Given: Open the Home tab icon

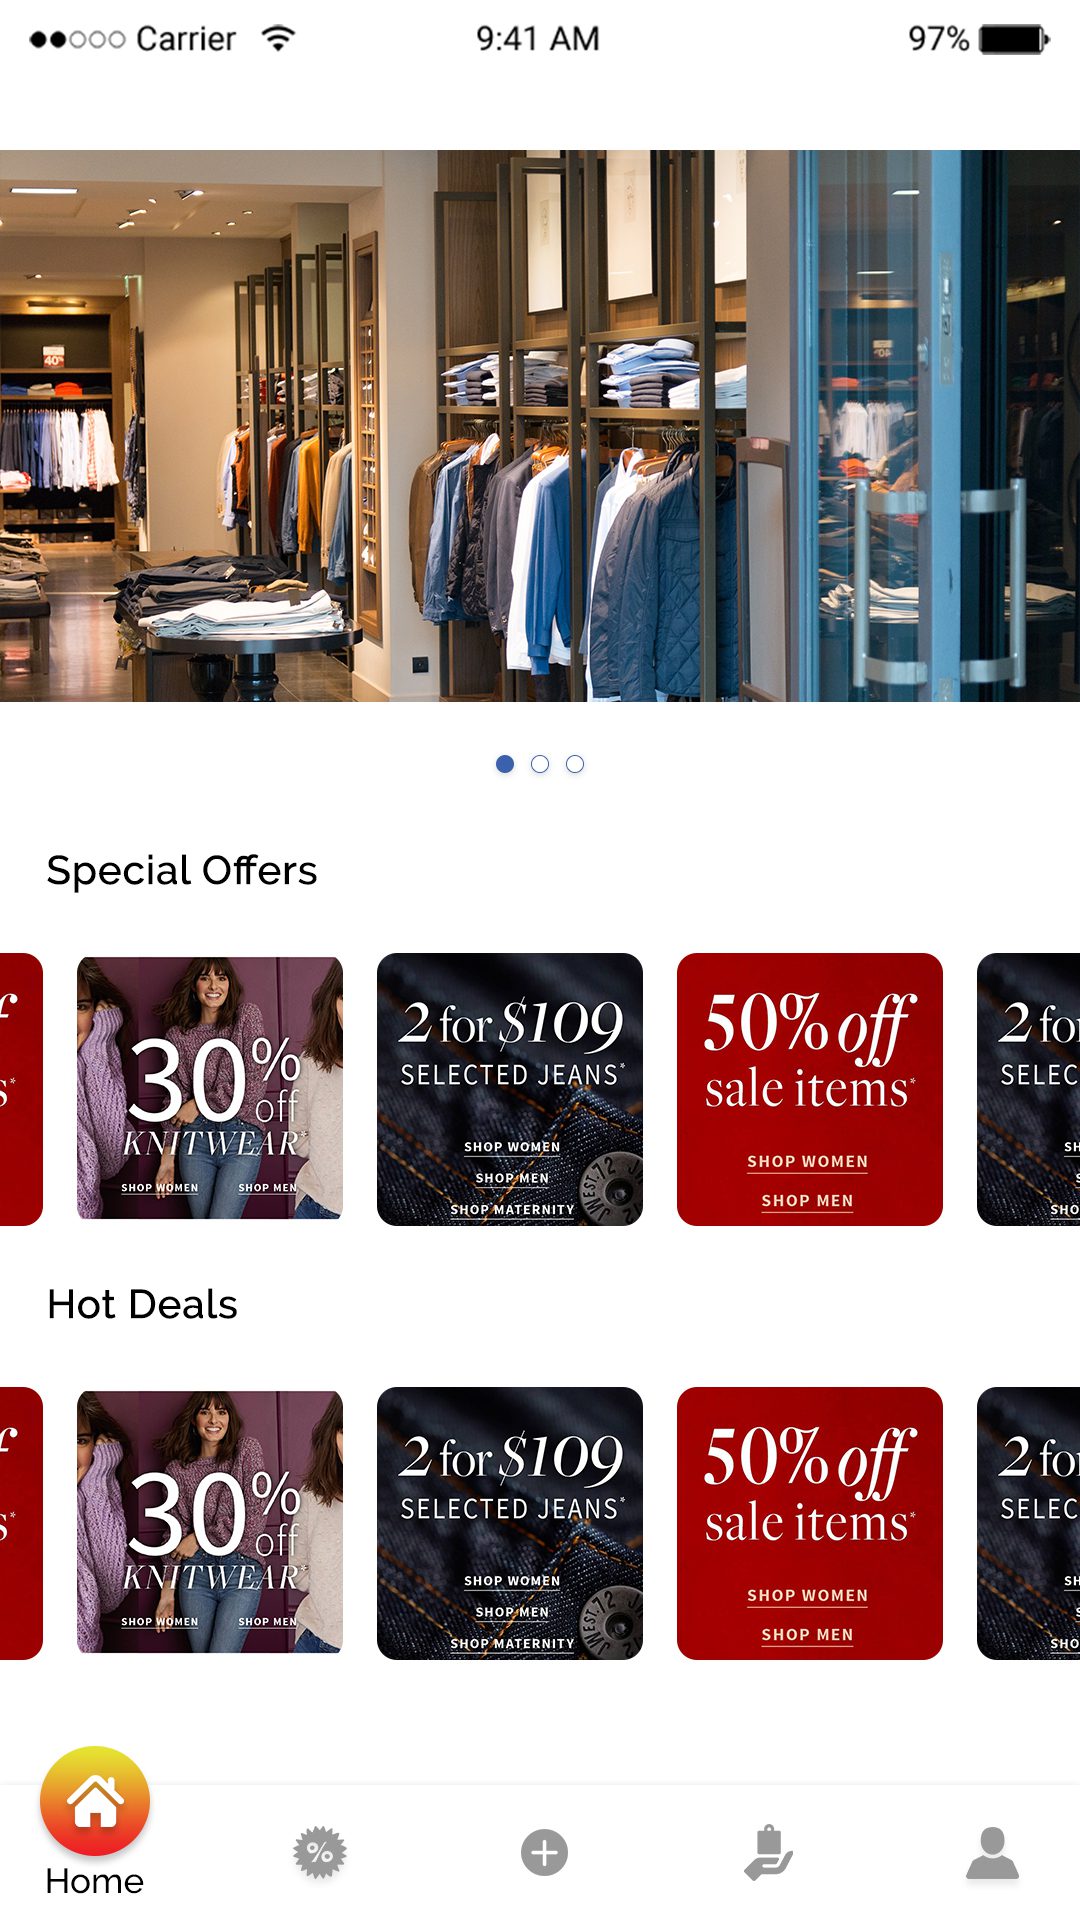Looking at the screenshot, I should [95, 1801].
